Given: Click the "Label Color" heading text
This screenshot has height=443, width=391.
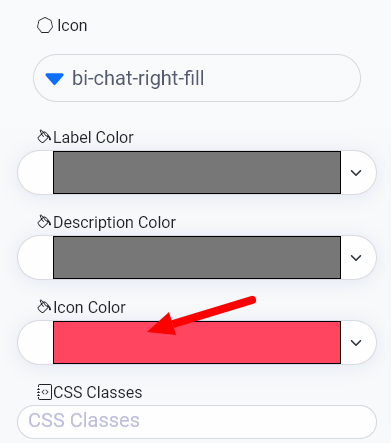Looking at the screenshot, I should 93,137.
